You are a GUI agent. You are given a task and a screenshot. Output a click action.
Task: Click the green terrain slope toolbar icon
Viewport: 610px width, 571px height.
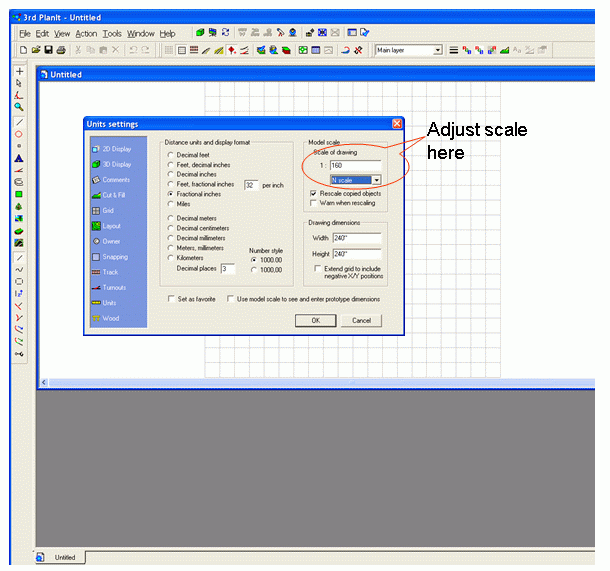[505, 50]
